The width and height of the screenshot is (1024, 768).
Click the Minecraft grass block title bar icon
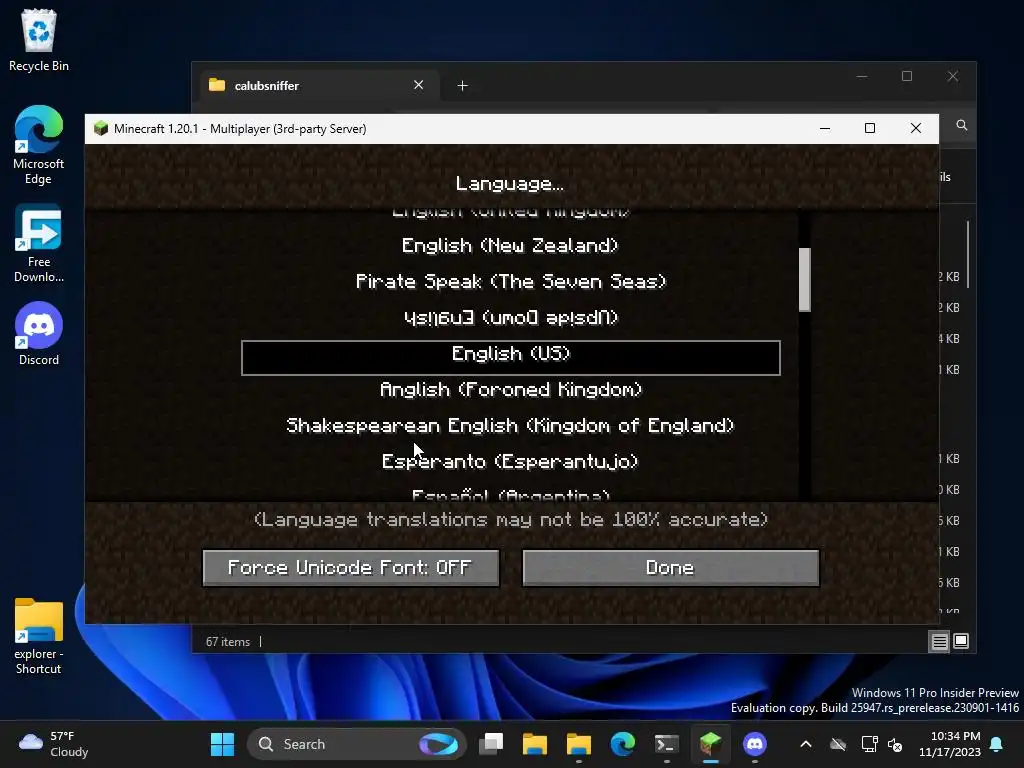tap(101, 128)
